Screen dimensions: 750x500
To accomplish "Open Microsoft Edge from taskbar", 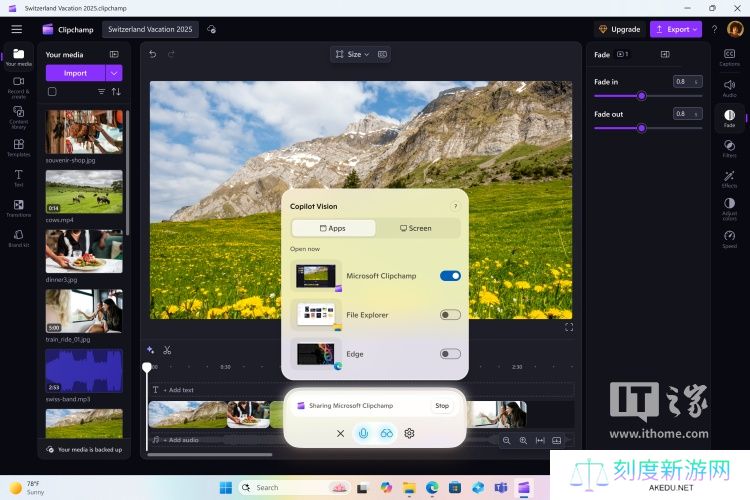I will click(432, 488).
